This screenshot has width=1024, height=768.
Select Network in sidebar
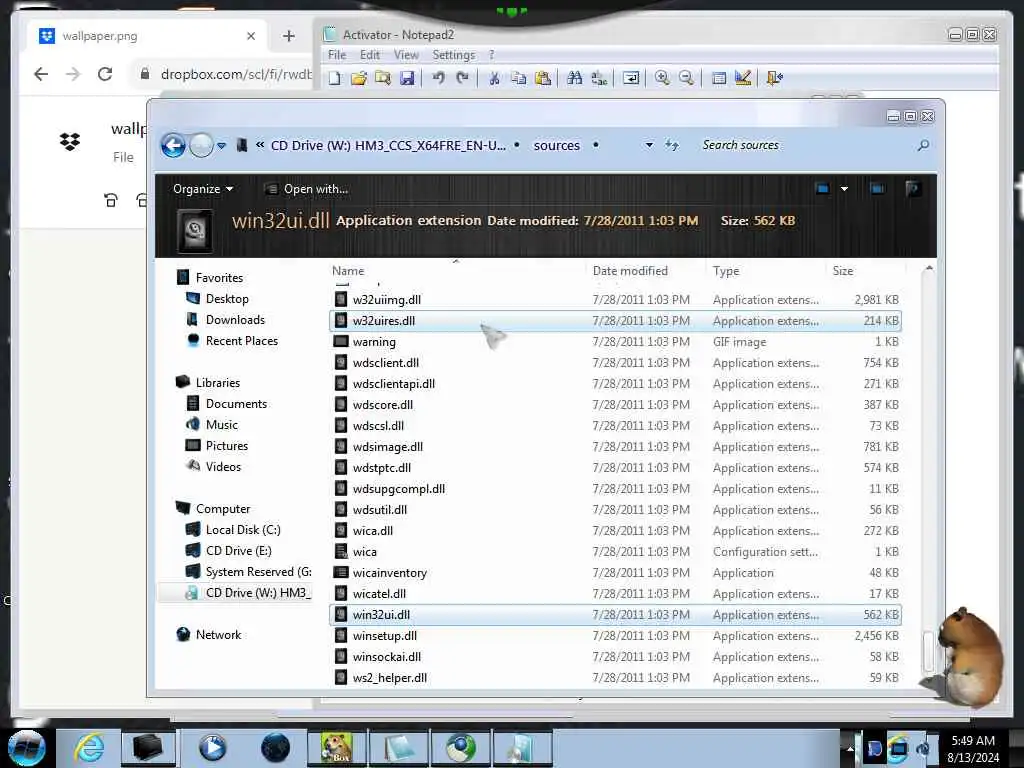(218, 634)
